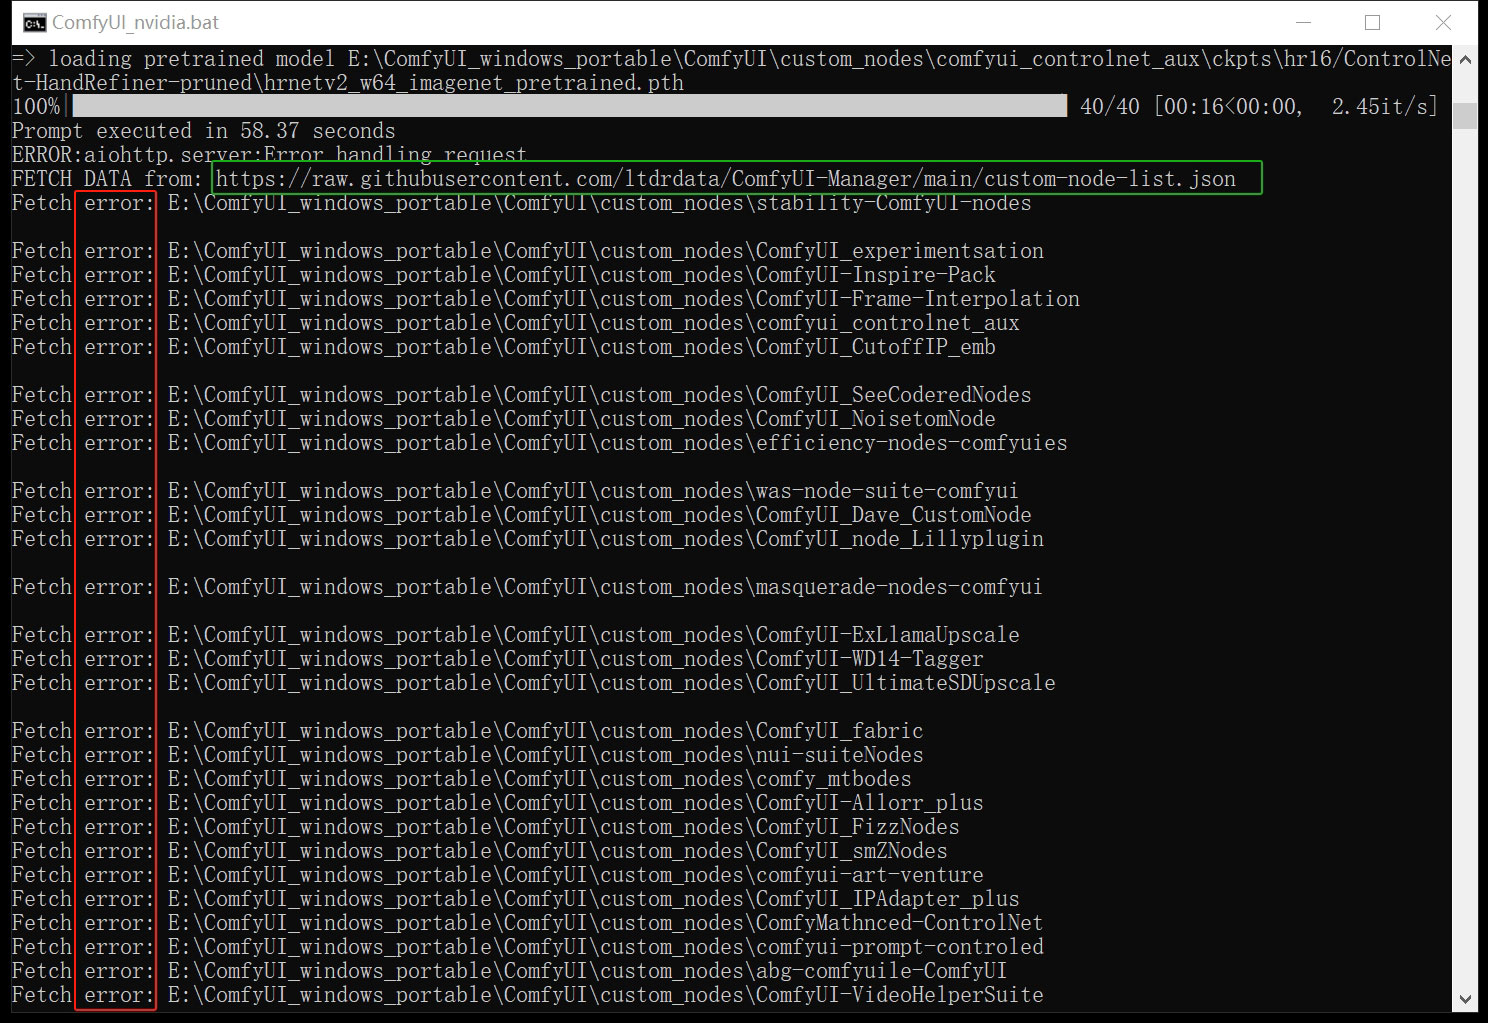Click the ComfyUI_SeeCoderedNodes path line
Screen dimensions: 1488x1023
[x=521, y=395]
